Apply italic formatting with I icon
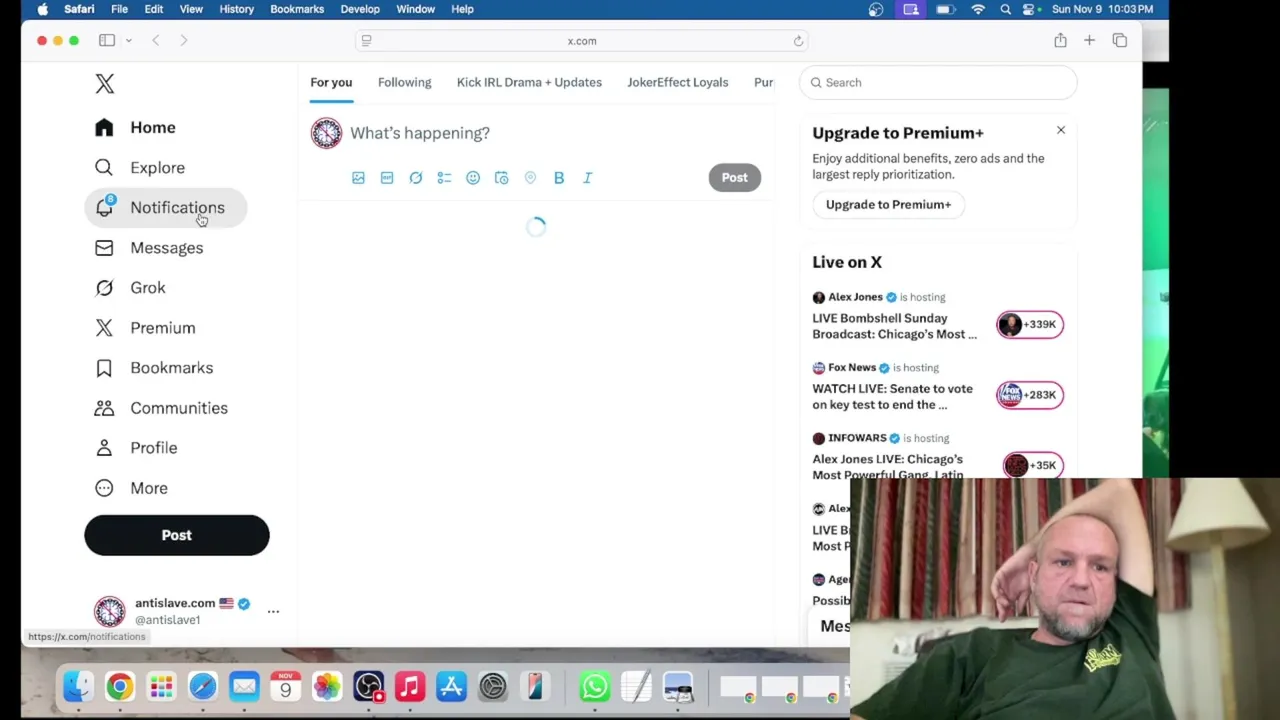1280x720 pixels. (588, 178)
